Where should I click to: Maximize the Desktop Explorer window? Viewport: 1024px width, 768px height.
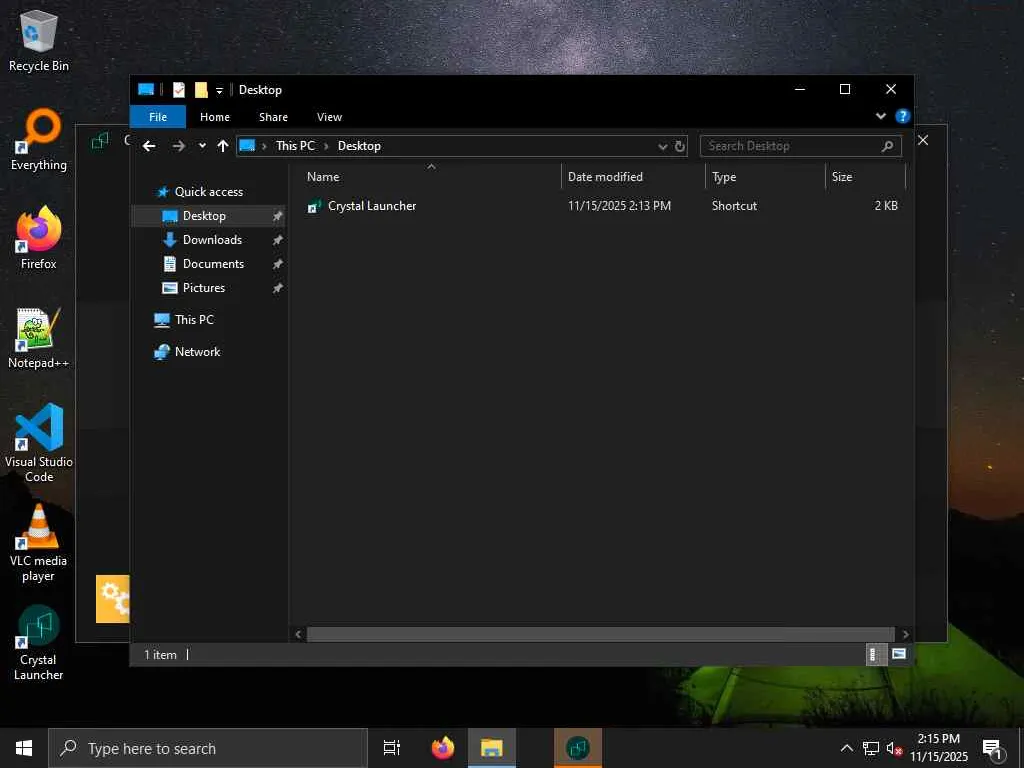click(844, 89)
